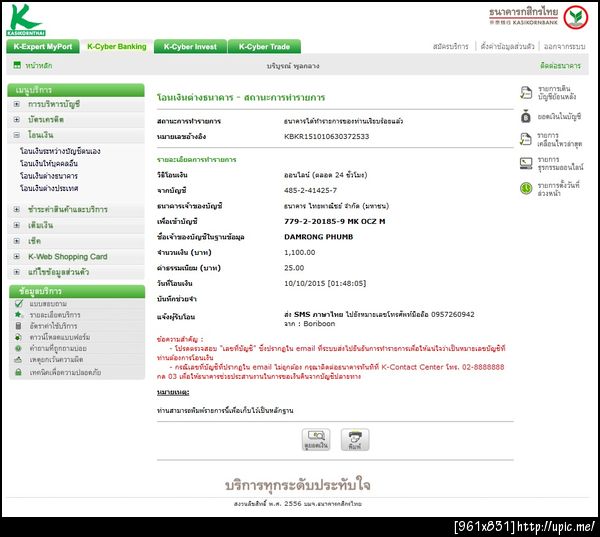The width and height of the screenshot is (600, 537).
Task: Click padlock icon next to เทคนิคเพื่อความปลอดภัย
Action: pos(18,372)
